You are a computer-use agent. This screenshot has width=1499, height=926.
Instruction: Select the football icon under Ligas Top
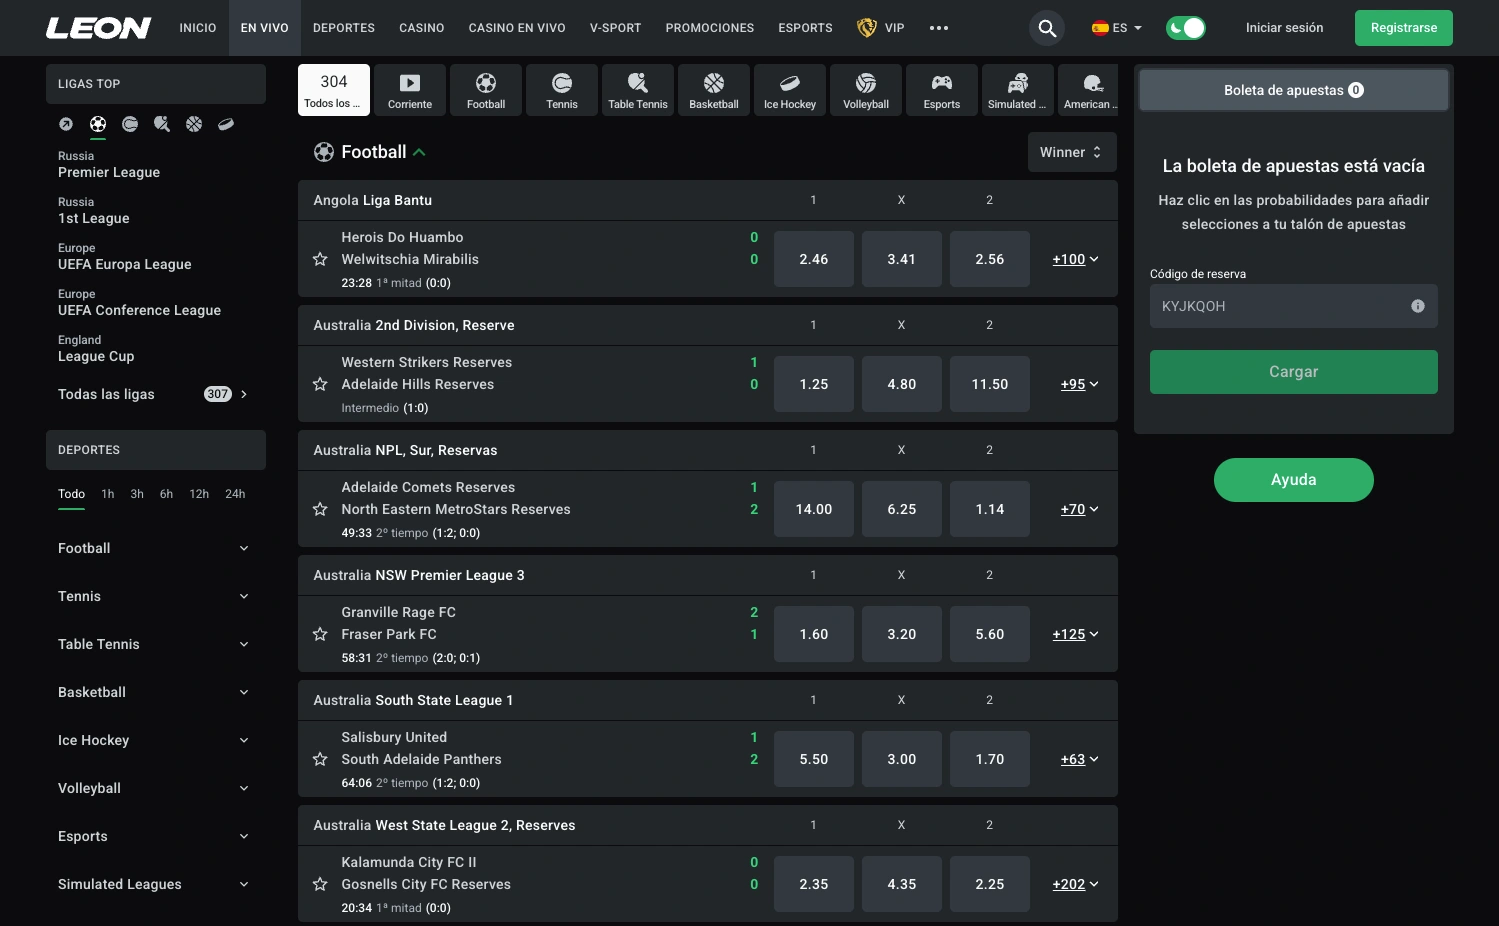tap(98, 124)
